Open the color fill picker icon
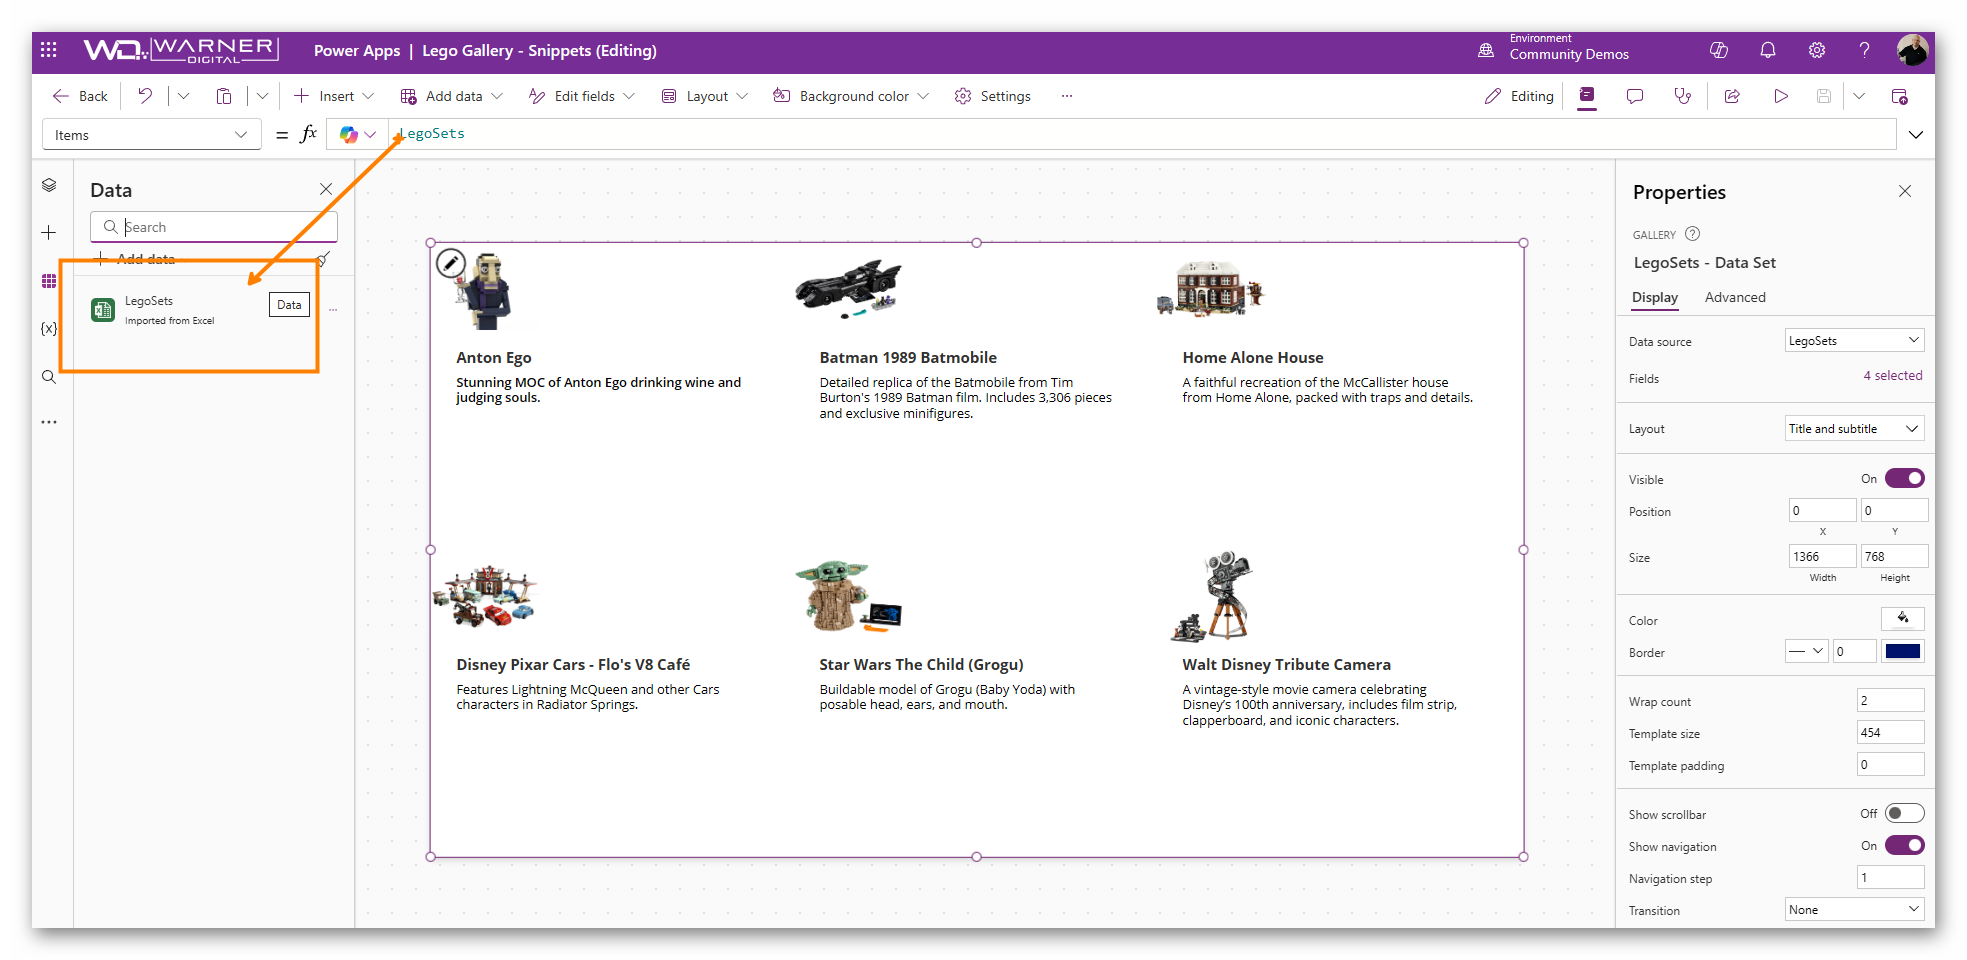The width and height of the screenshot is (1967, 960). [x=1902, y=619]
